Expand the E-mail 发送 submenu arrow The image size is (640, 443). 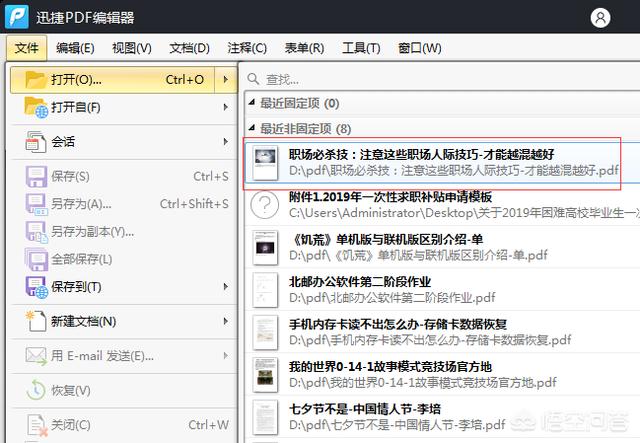(x=226, y=356)
